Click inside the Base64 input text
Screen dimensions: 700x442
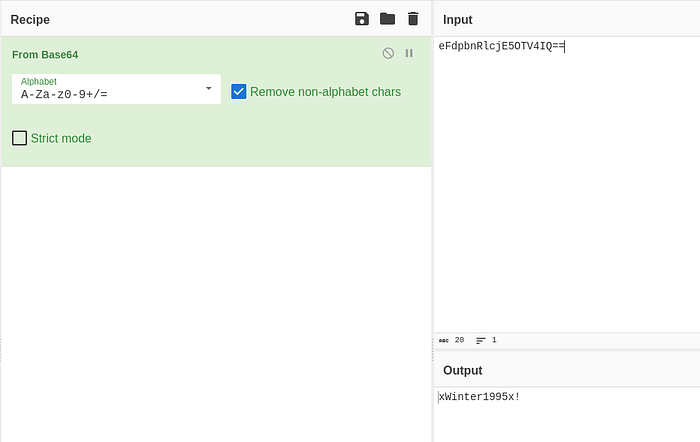[x=500, y=46]
